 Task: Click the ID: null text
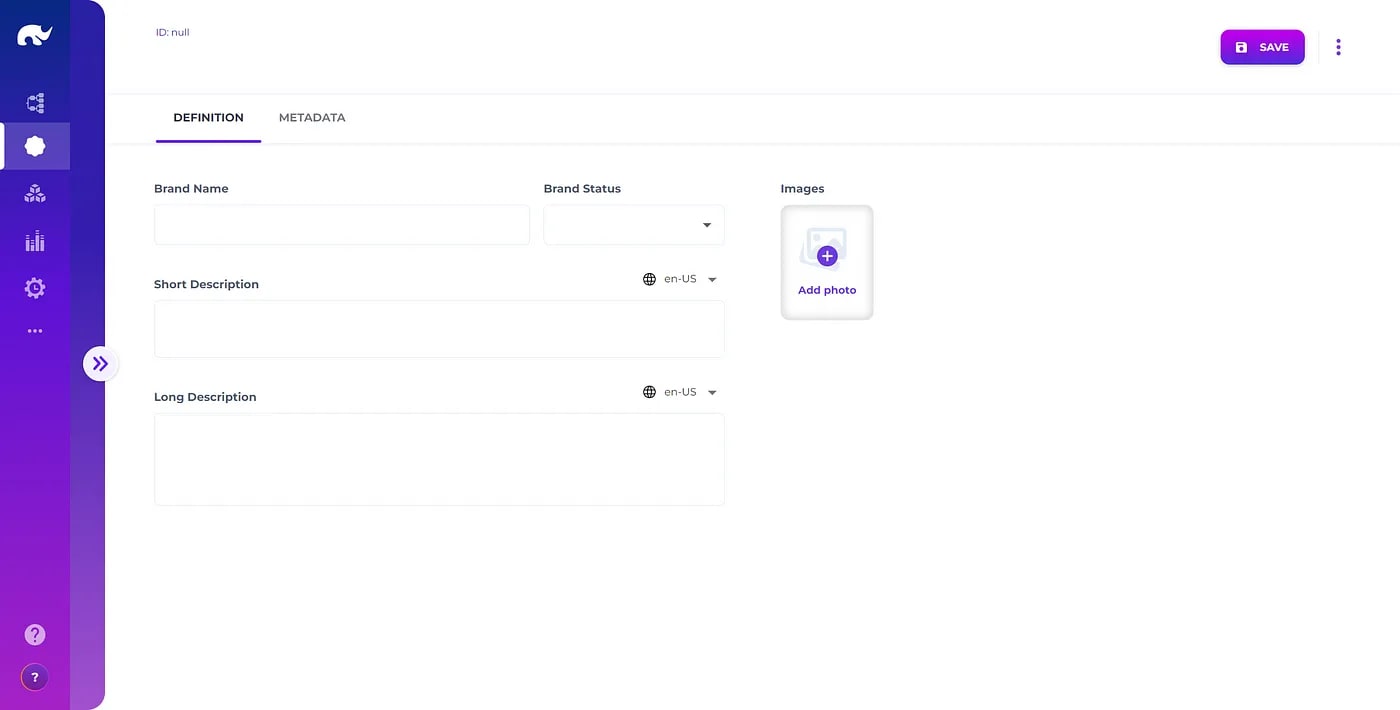[x=172, y=33]
